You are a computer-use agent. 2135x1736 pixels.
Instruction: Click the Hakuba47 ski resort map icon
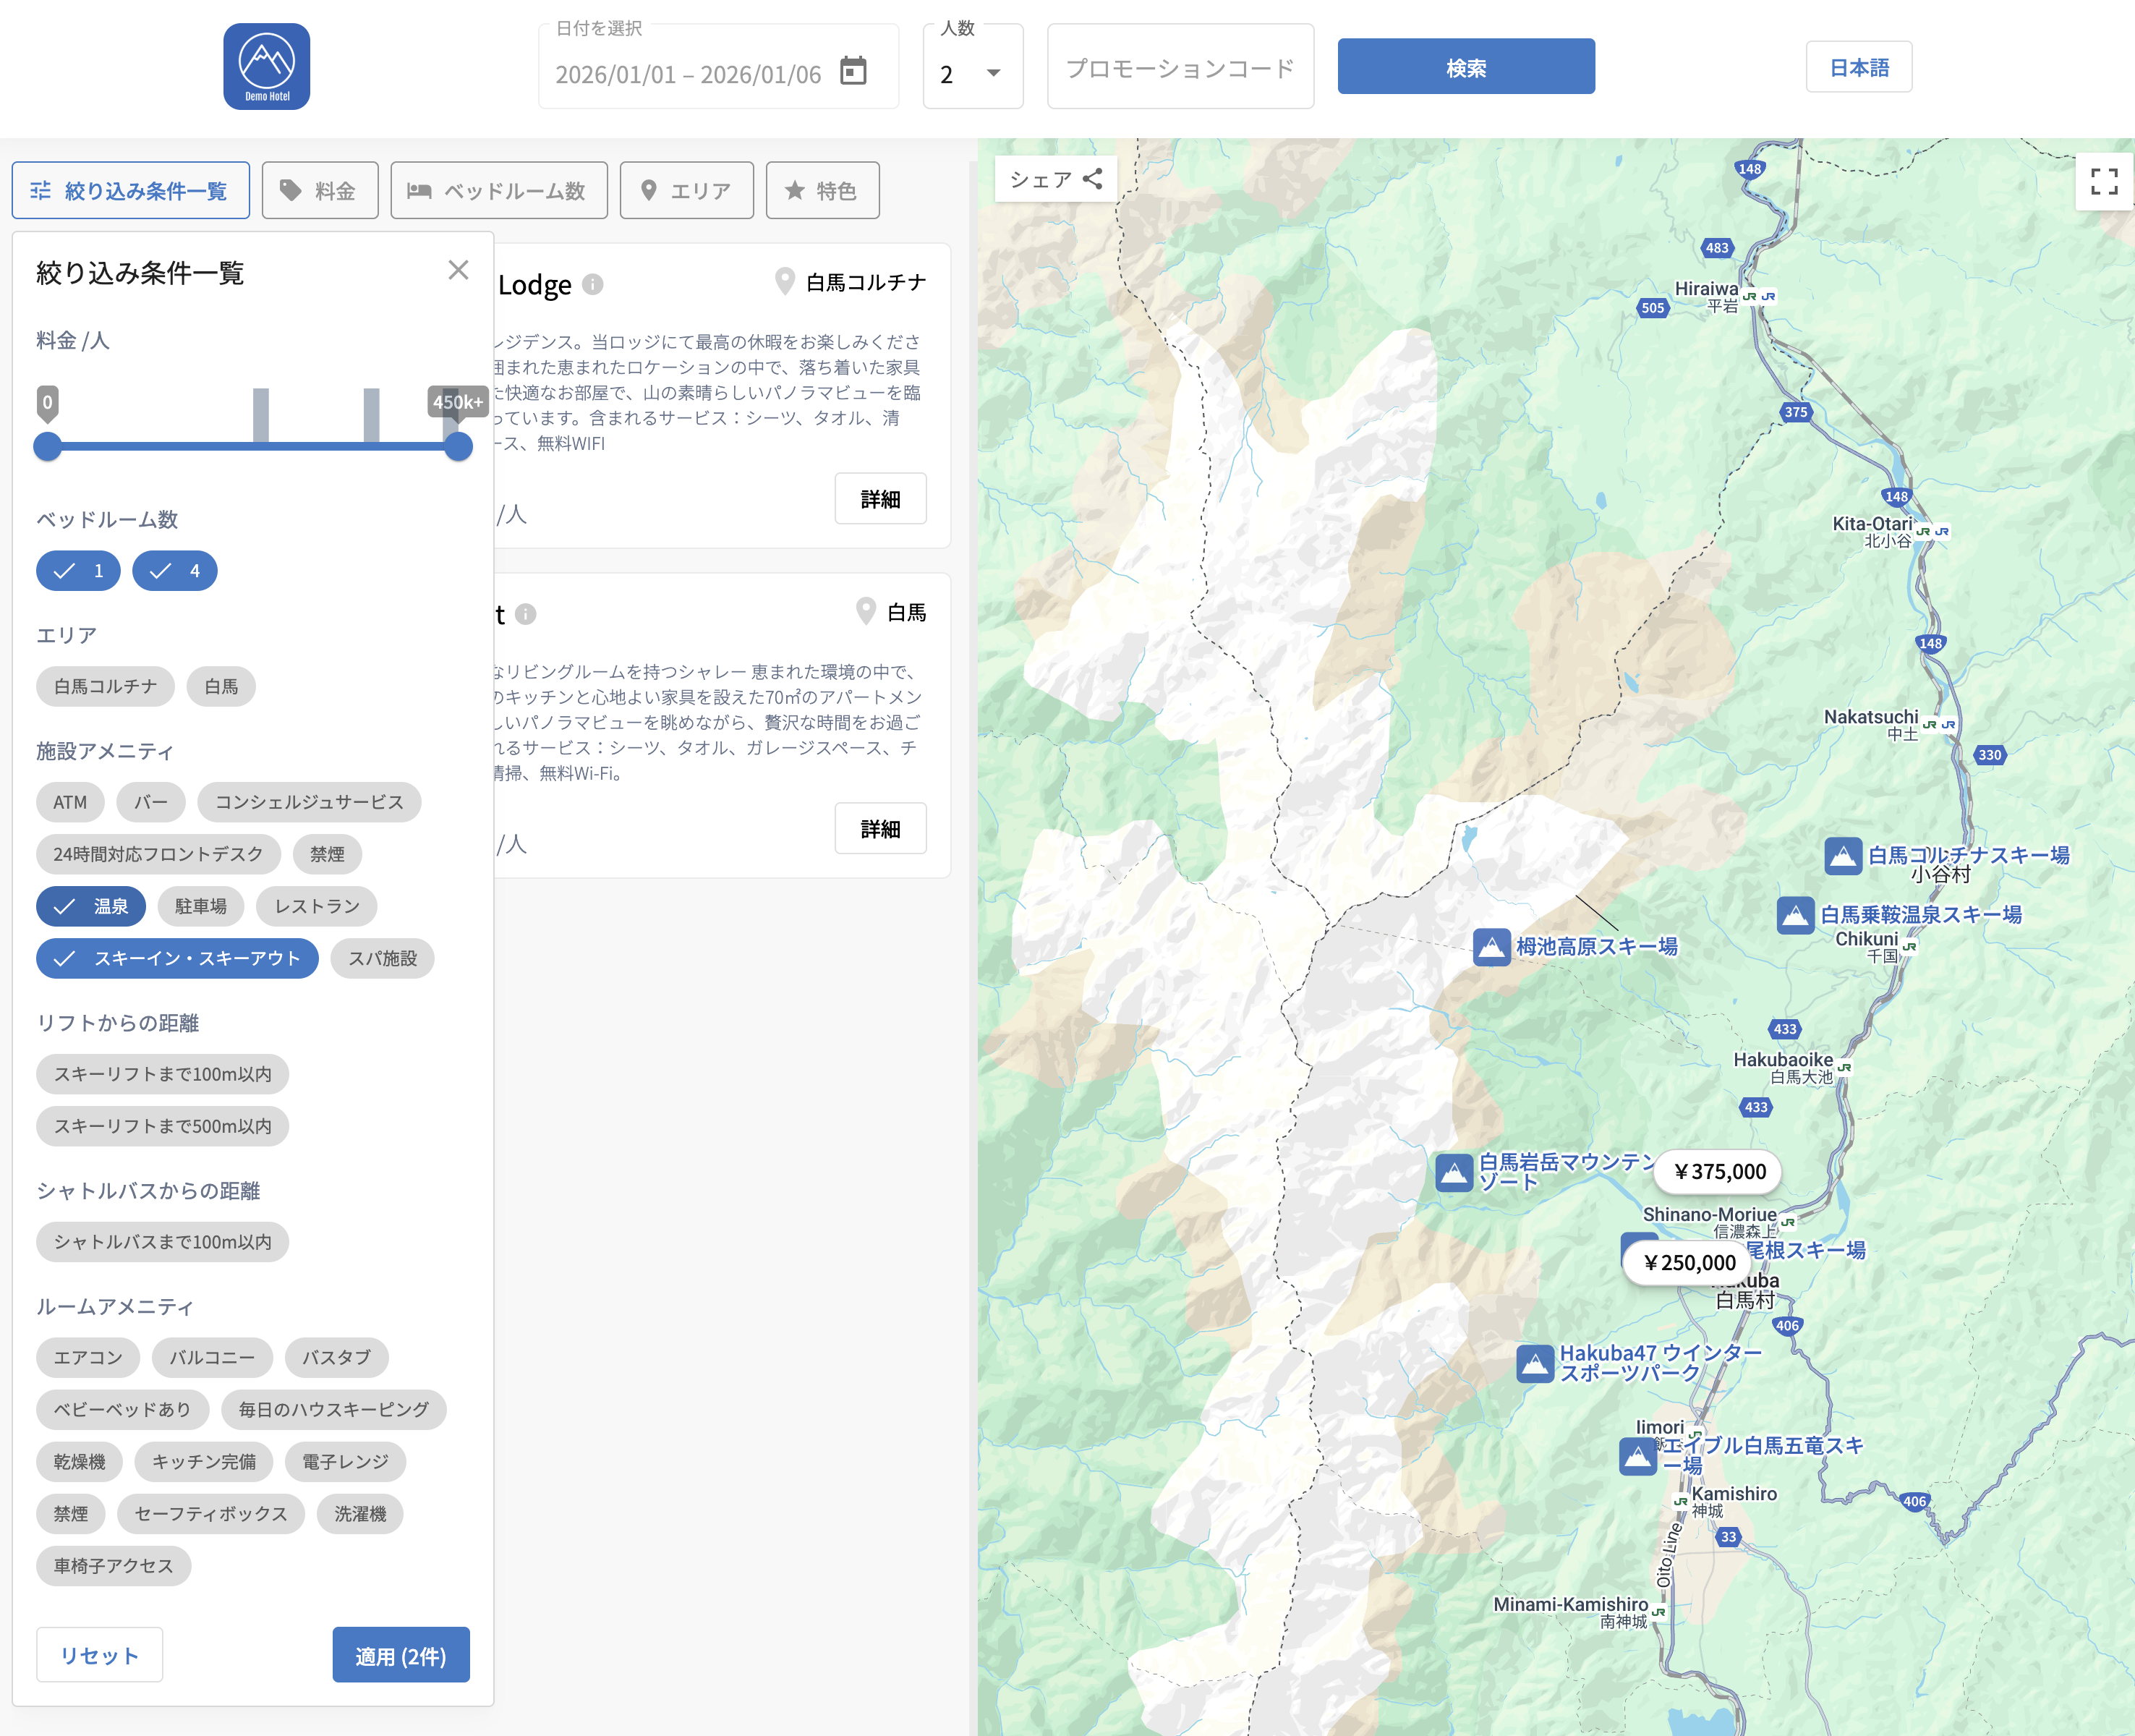click(x=1534, y=1363)
